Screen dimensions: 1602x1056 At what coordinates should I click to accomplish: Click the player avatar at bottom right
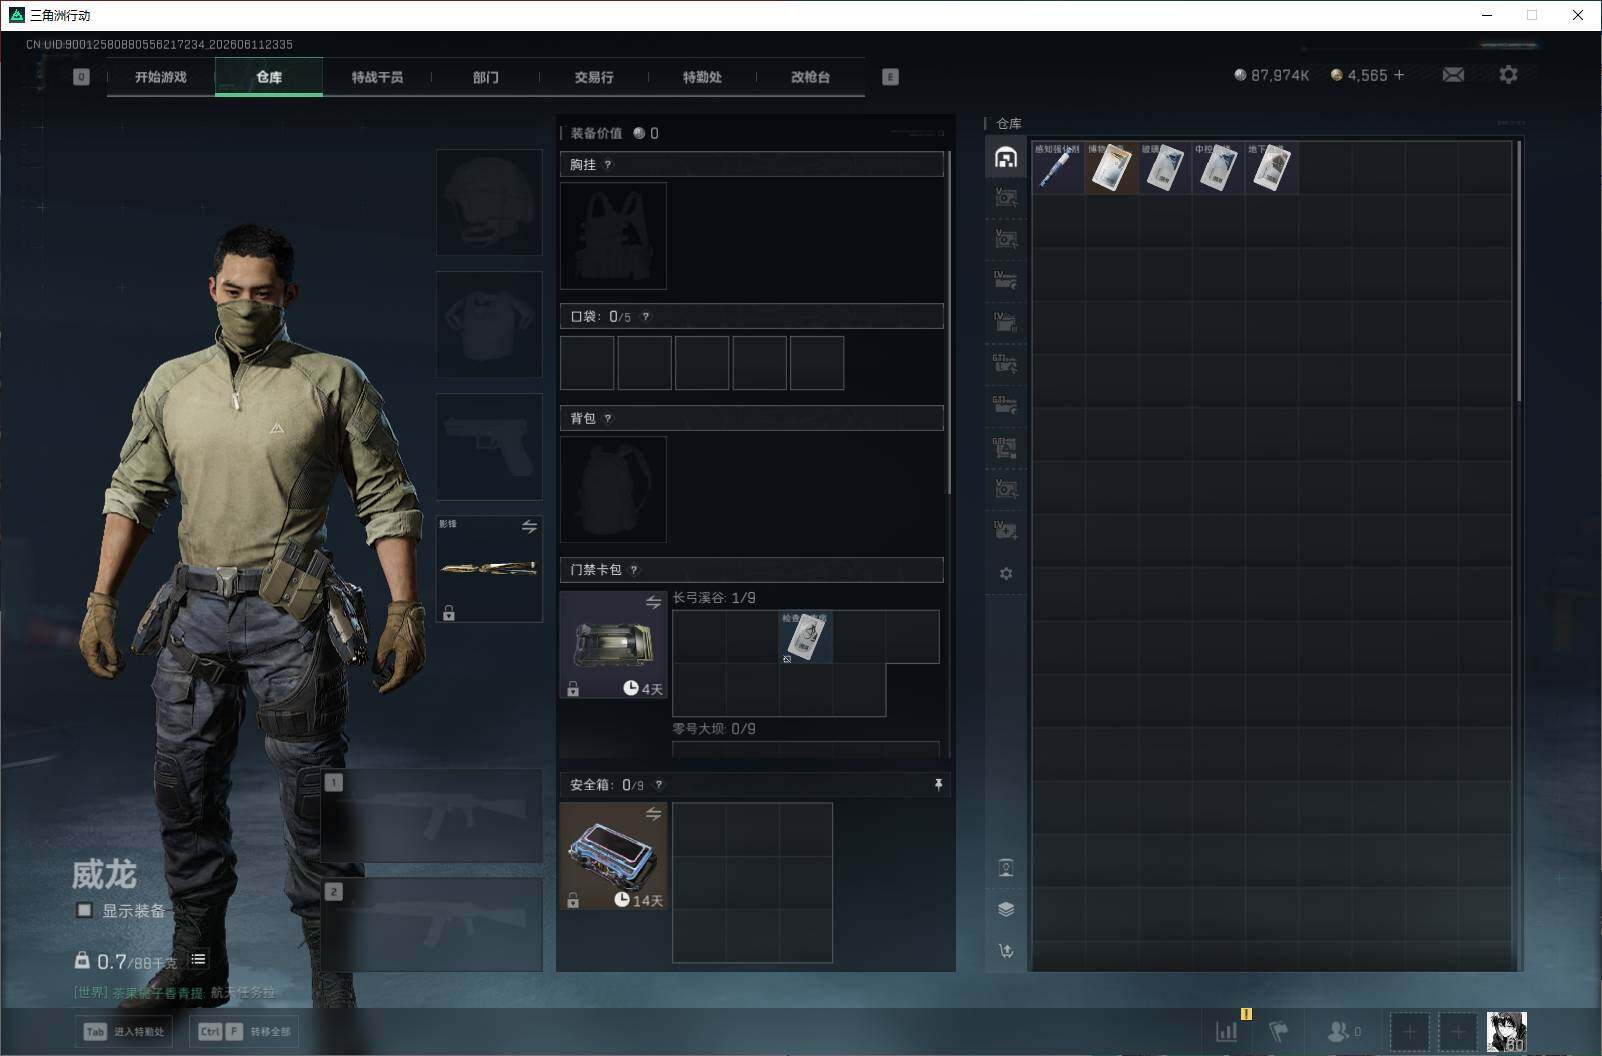1506,1031
